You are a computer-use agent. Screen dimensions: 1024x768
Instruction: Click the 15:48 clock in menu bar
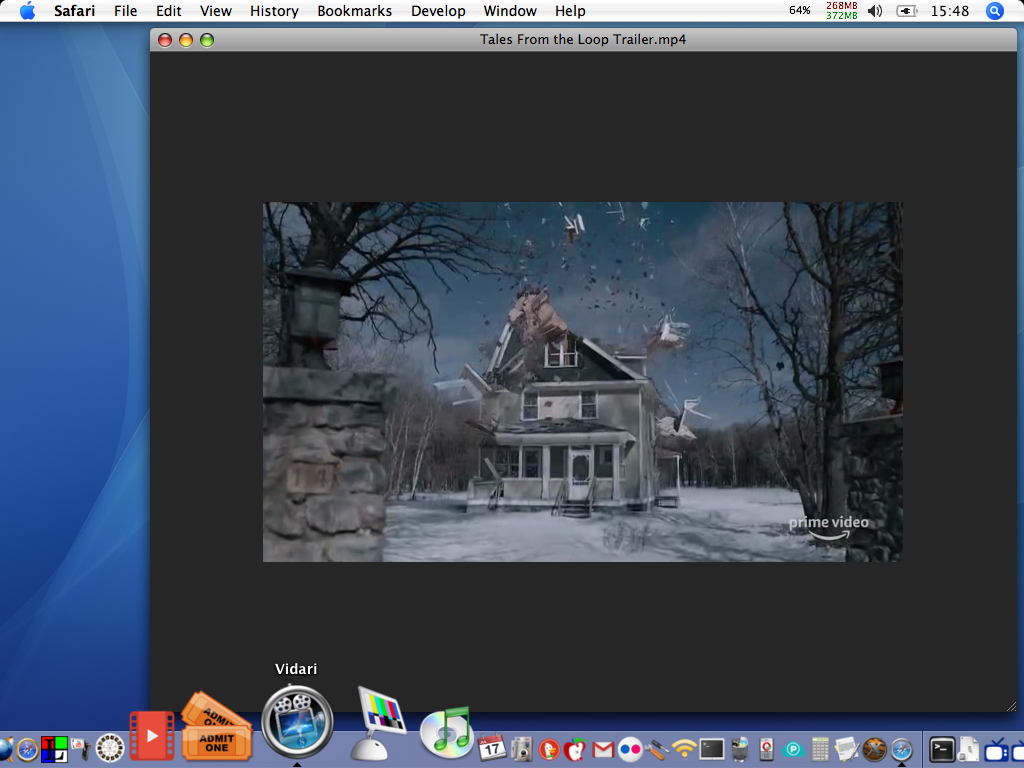click(x=950, y=11)
